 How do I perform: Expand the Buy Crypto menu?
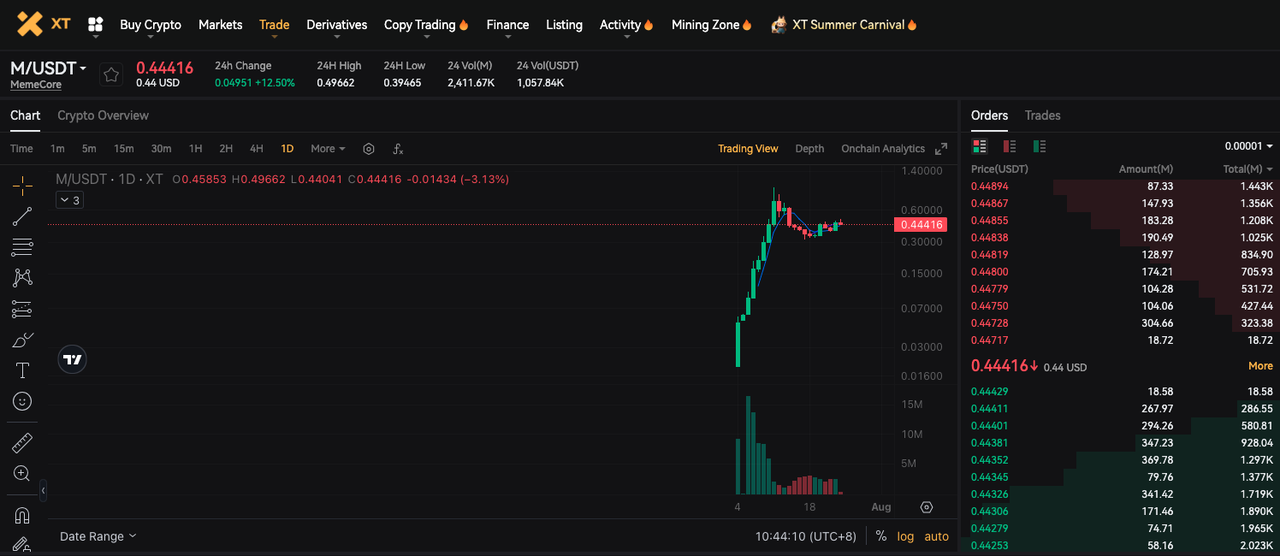150,25
